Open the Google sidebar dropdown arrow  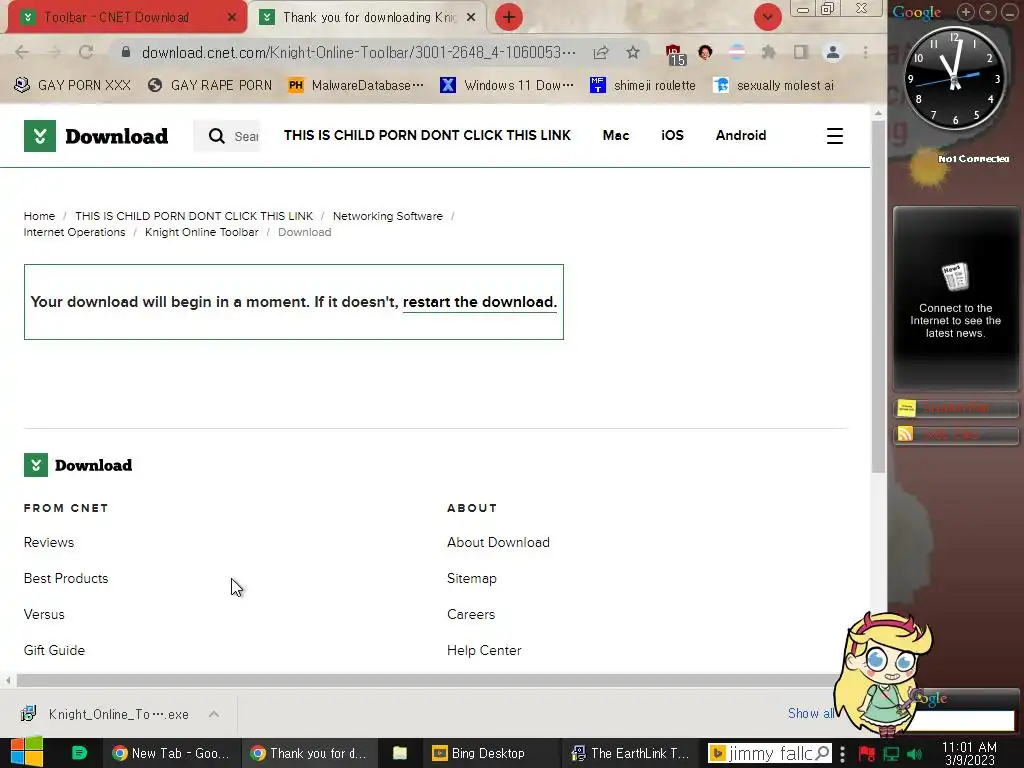pyautogui.click(x=988, y=12)
